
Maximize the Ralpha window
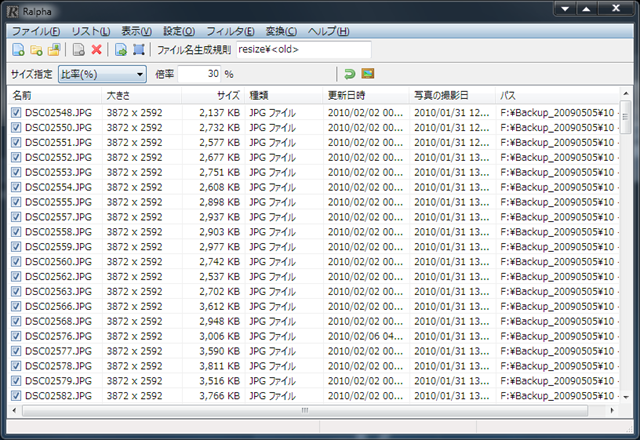(587, 9)
